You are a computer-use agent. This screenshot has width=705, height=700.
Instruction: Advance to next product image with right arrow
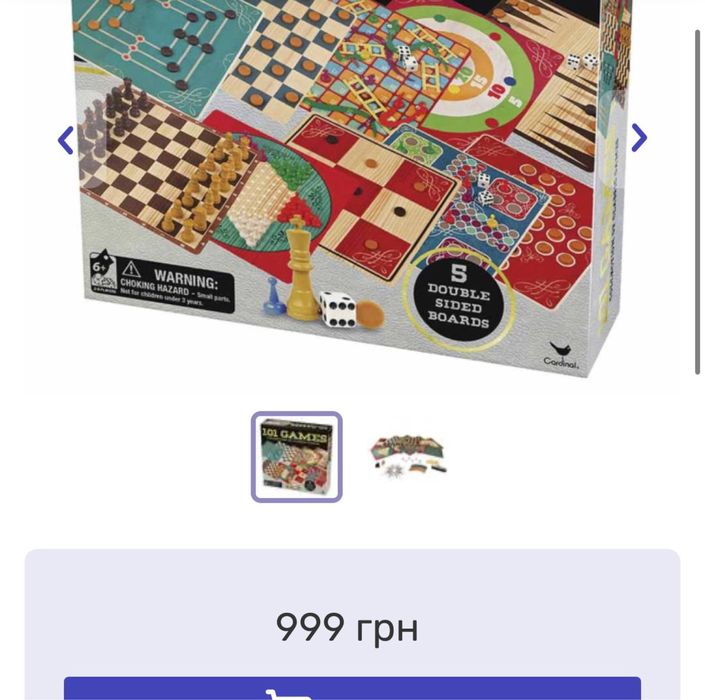pos(639,138)
